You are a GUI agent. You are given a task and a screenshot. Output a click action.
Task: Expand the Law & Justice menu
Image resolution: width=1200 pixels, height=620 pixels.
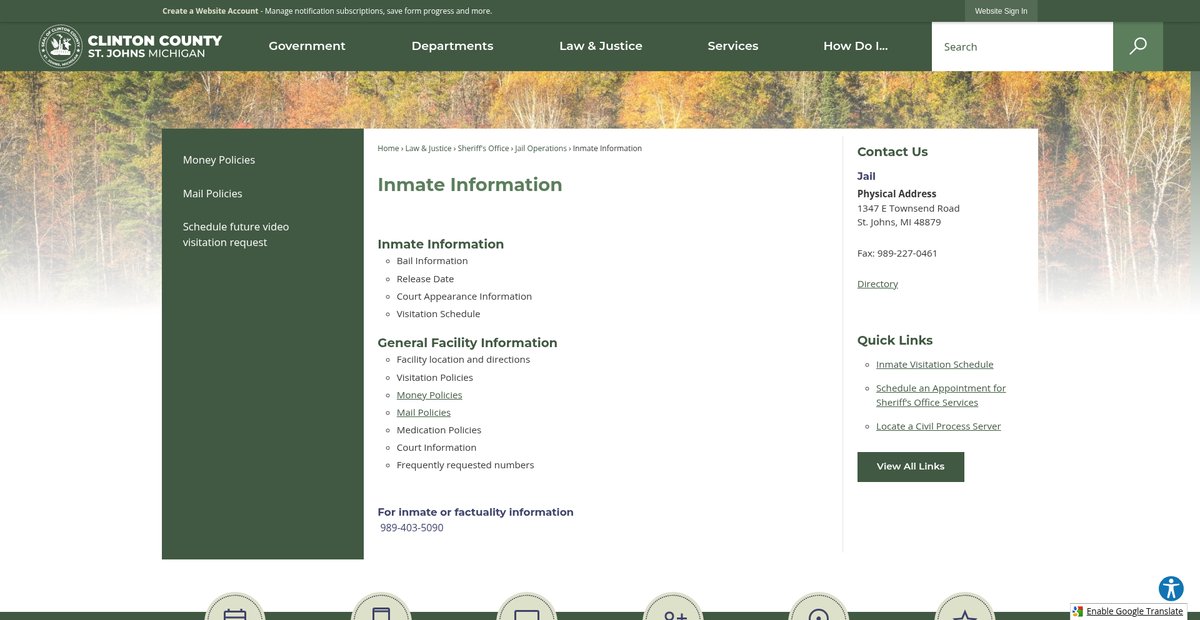[600, 46]
